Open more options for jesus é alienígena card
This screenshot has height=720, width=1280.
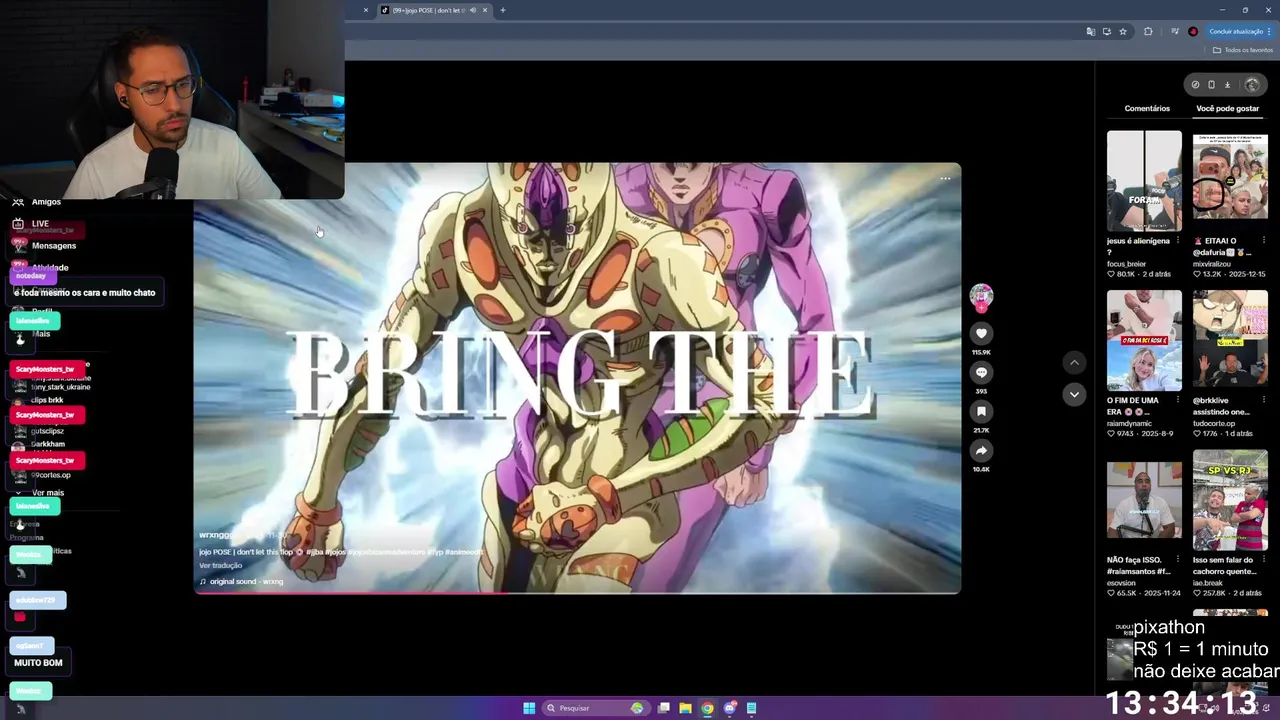1177,241
